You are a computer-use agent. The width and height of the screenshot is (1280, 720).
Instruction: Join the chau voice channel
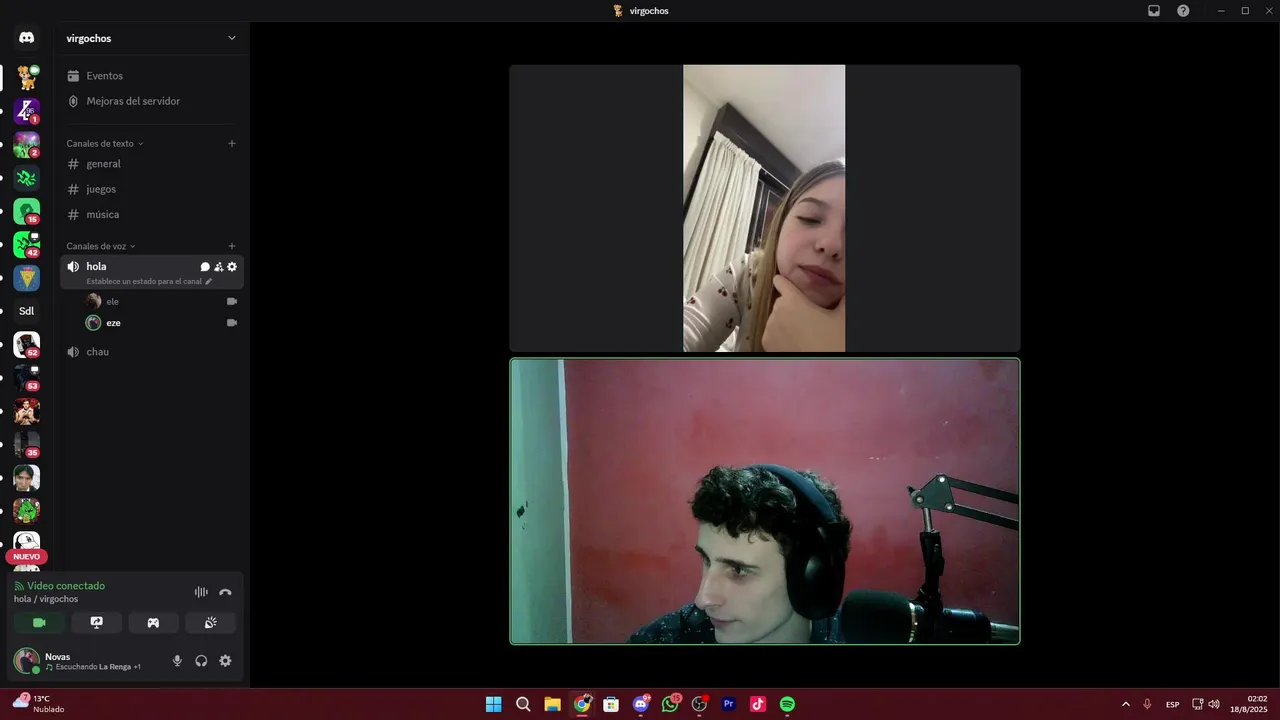click(150, 352)
